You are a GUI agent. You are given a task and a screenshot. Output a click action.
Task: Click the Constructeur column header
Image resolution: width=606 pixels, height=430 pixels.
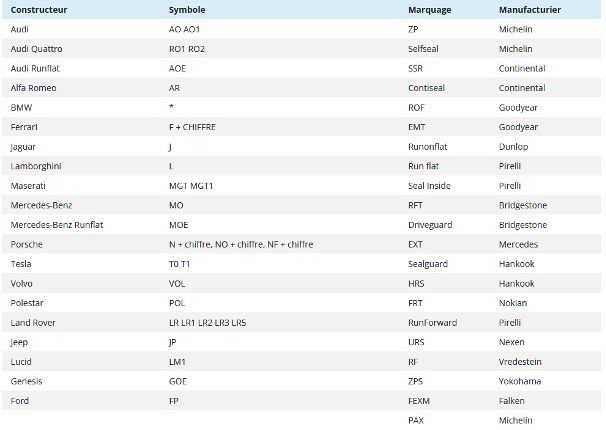coord(37,10)
